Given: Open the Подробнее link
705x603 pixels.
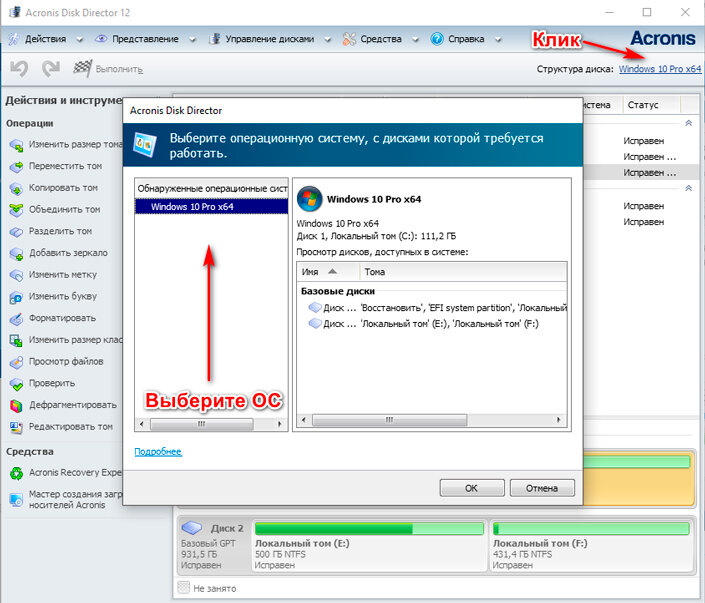Looking at the screenshot, I should point(158,451).
